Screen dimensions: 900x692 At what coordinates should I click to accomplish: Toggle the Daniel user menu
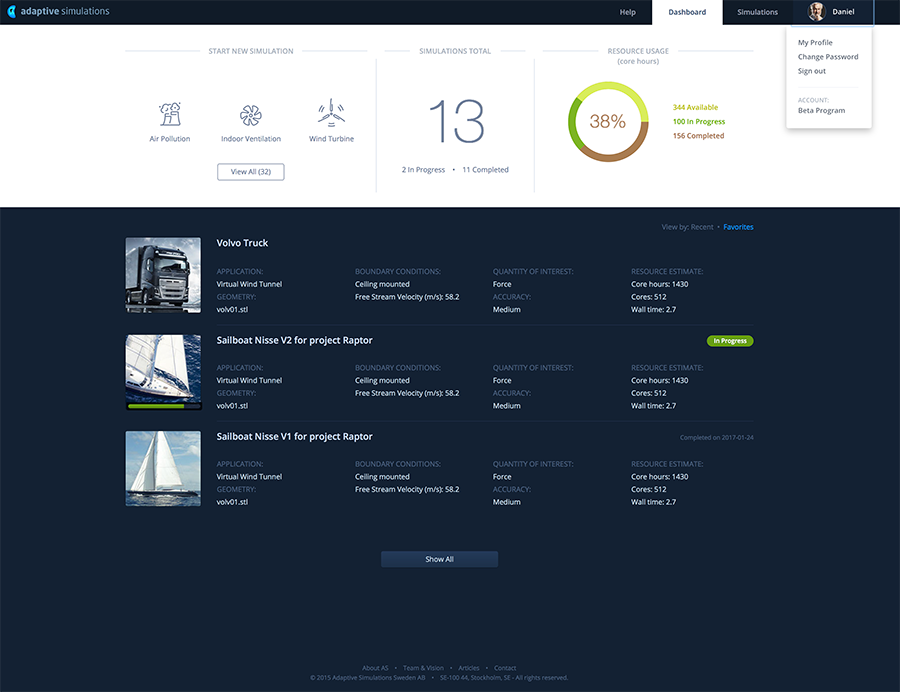(832, 12)
